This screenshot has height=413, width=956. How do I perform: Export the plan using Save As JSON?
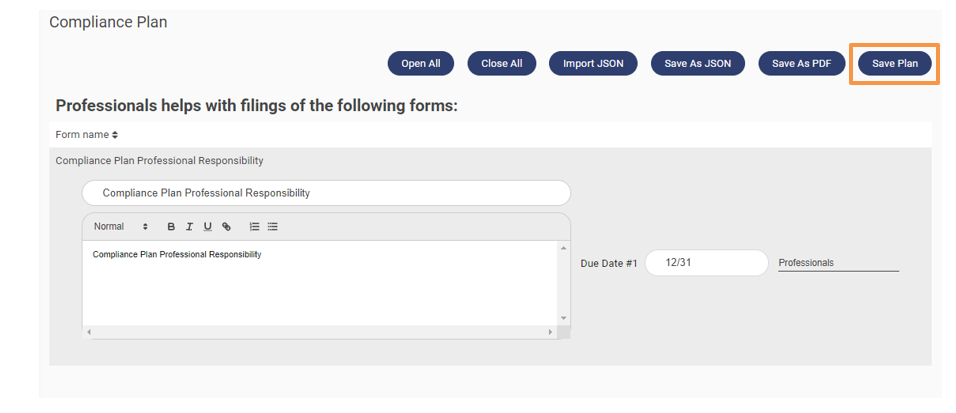pos(697,63)
